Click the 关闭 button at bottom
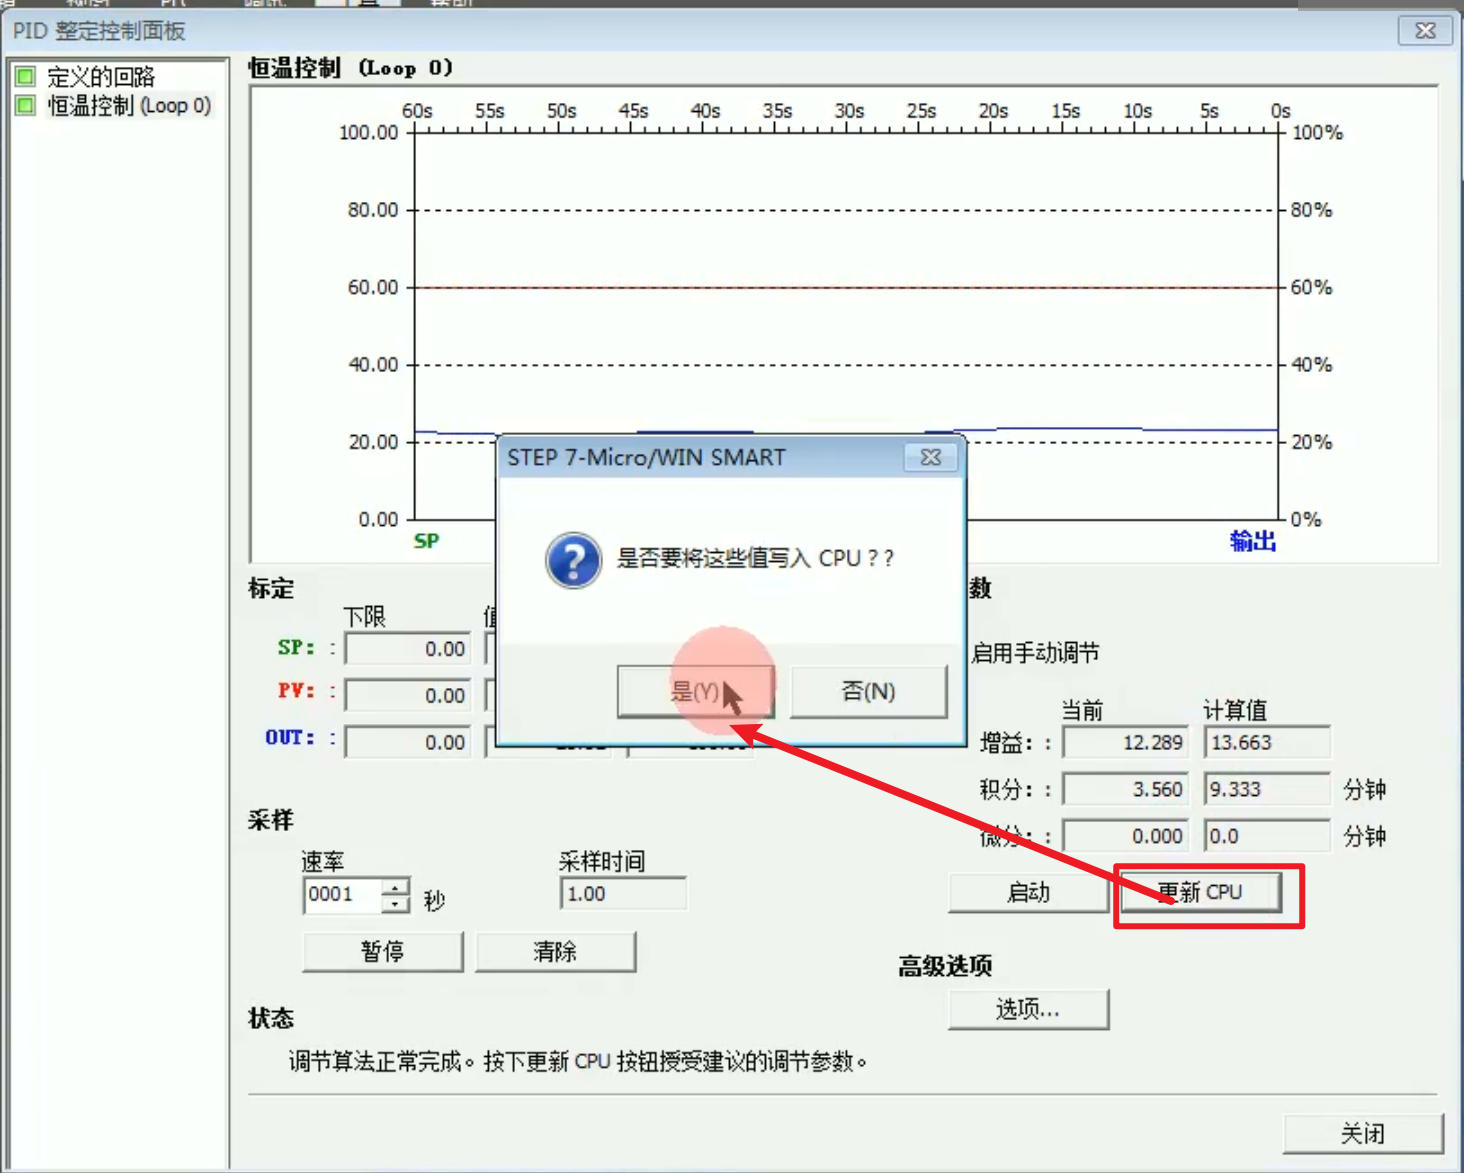1464x1173 pixels. pyautogui.click(x=1363, y=1133)
